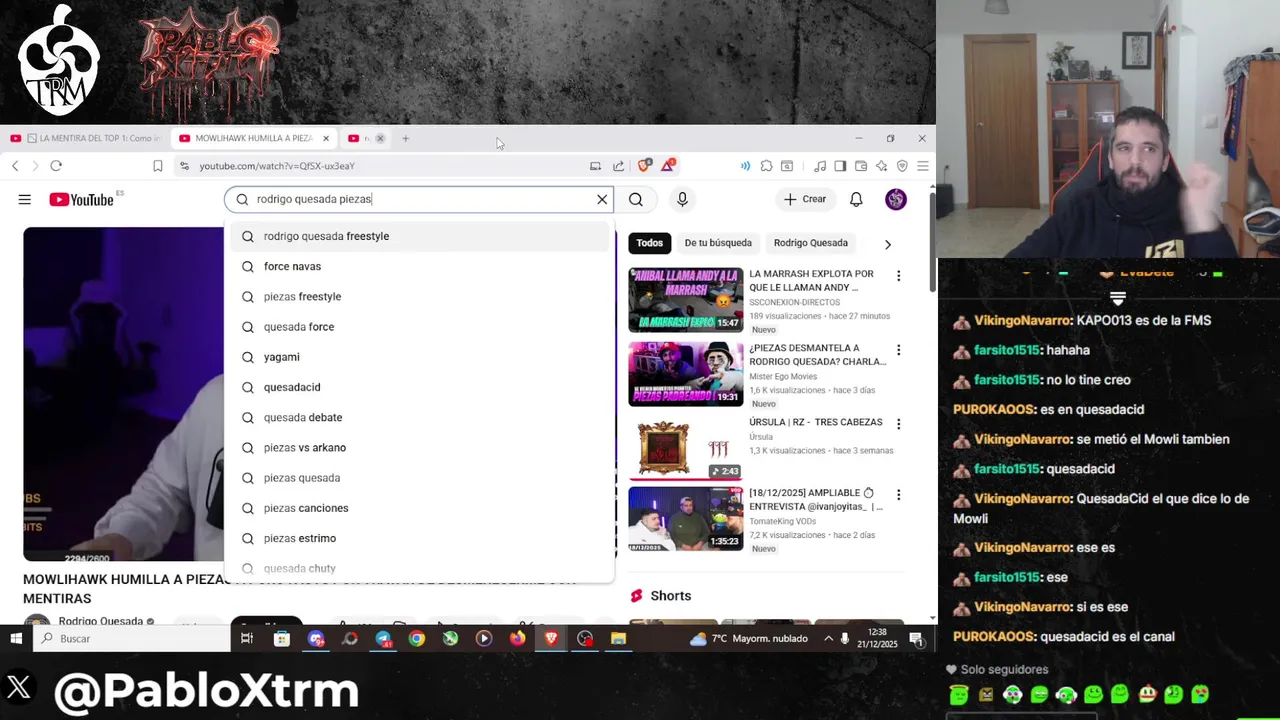Choose suggestion quesadacid
Image resolution: width=1280 pixels, height=720 pixels.
click(x=419, y=387)
